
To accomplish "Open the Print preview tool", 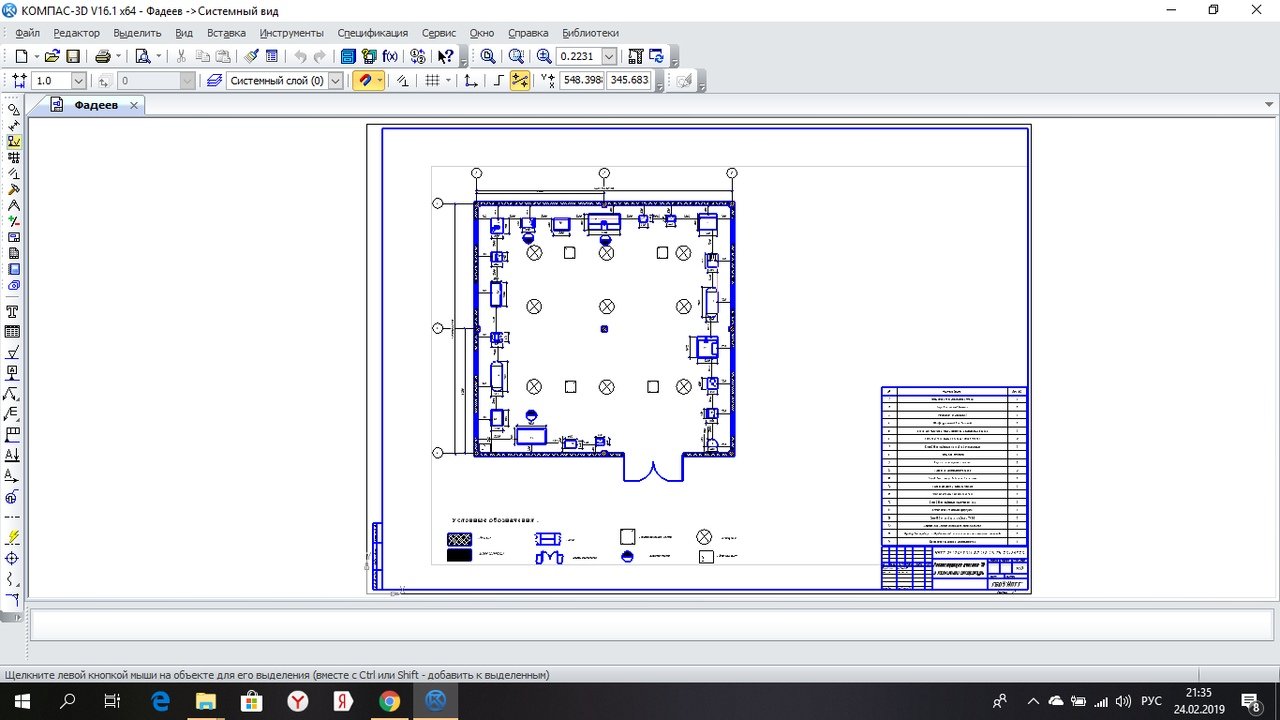I will click(x=143, y=57).
